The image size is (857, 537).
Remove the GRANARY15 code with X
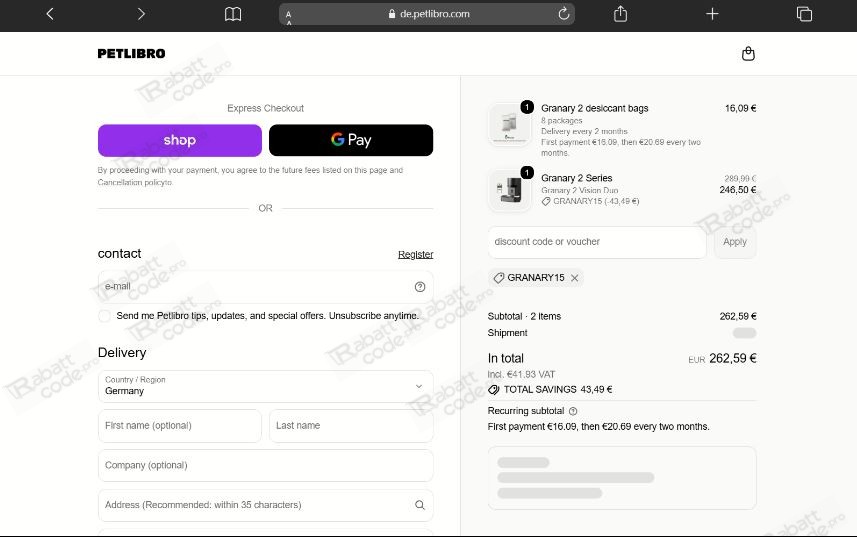click(574, 278)
